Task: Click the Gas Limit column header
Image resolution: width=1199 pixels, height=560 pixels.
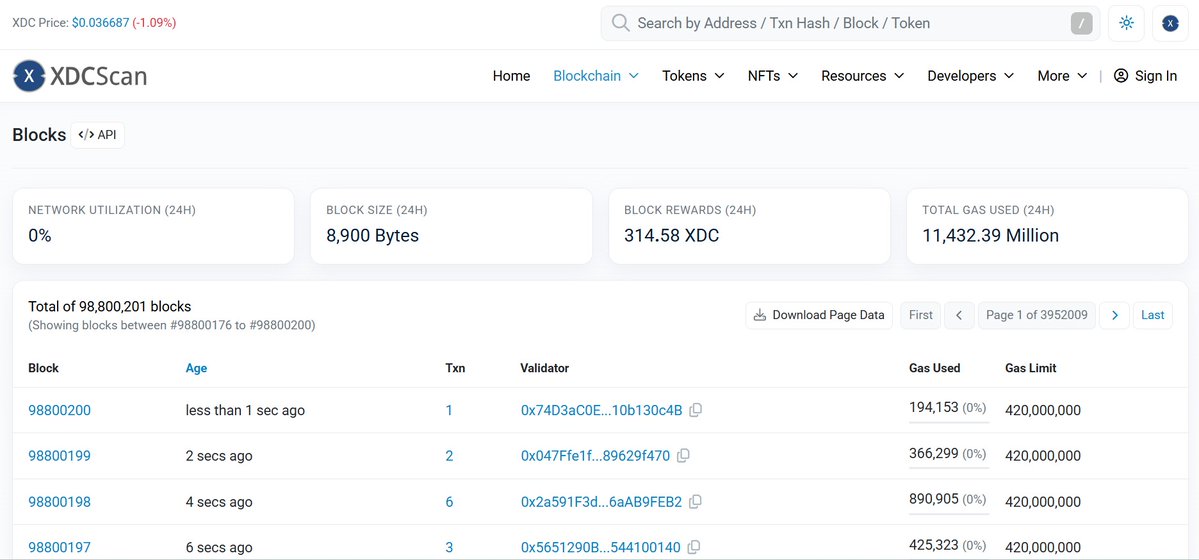Action: (1030, 368)
